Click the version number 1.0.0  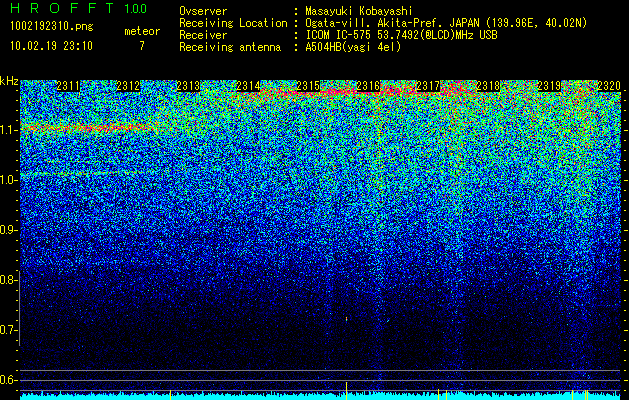coord(136,9)
